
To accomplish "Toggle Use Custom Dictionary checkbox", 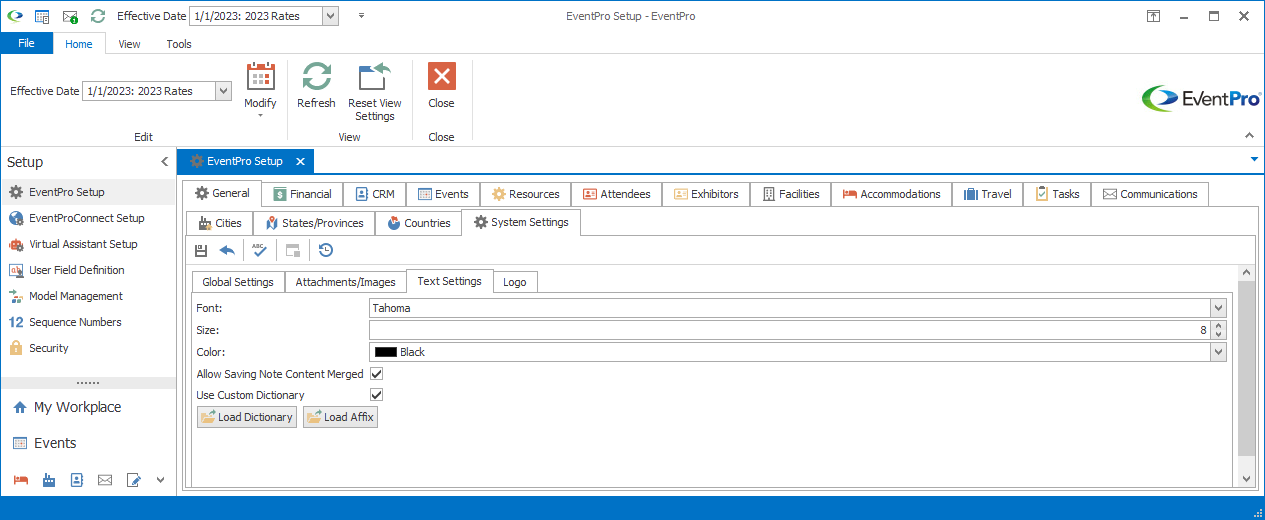I will click(x=377, y=395).
